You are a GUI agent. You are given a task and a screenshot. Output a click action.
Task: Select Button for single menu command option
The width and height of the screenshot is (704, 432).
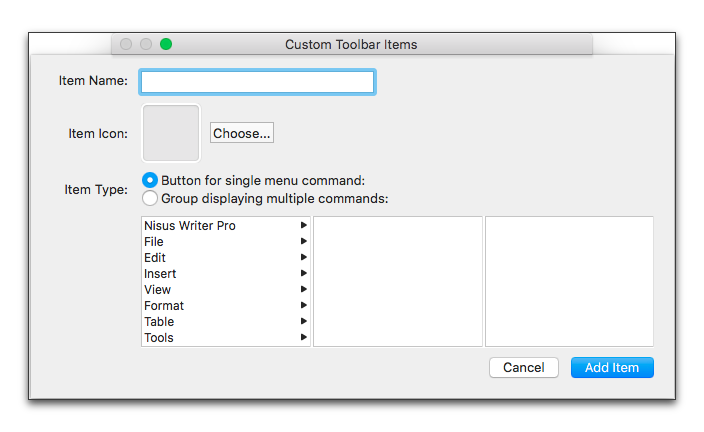(x=150, y=180)
